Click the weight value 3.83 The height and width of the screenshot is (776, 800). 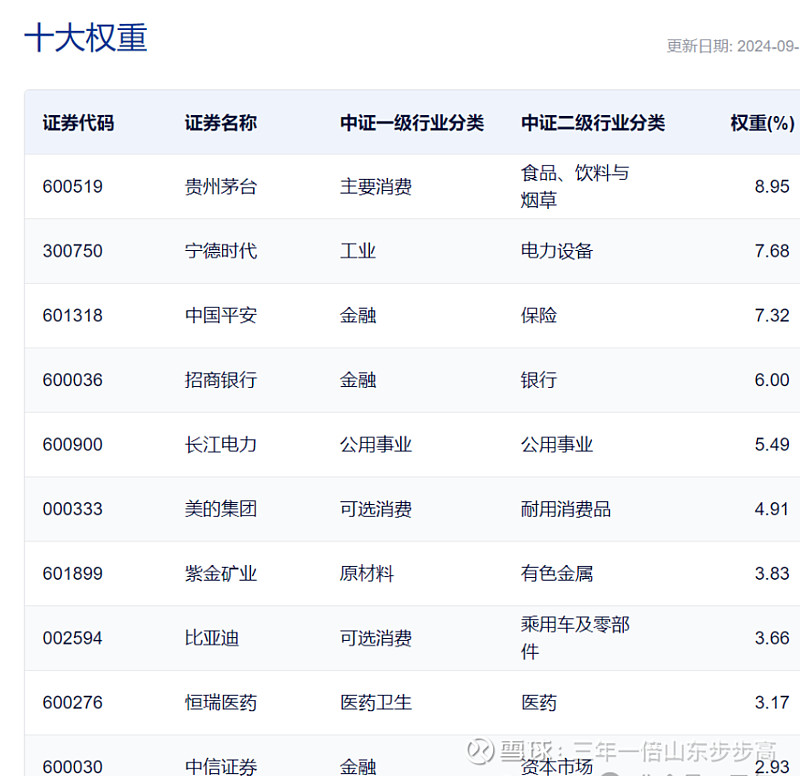(x=772, y=574)
